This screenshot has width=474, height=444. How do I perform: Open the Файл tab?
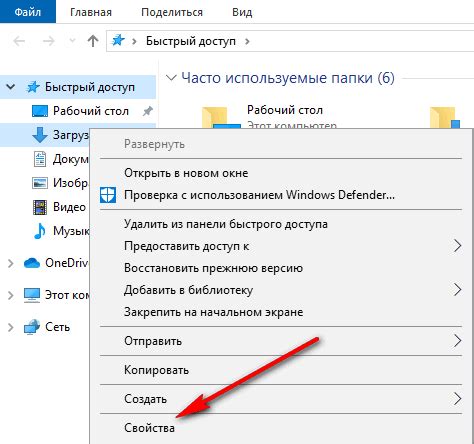click(28, 12)
